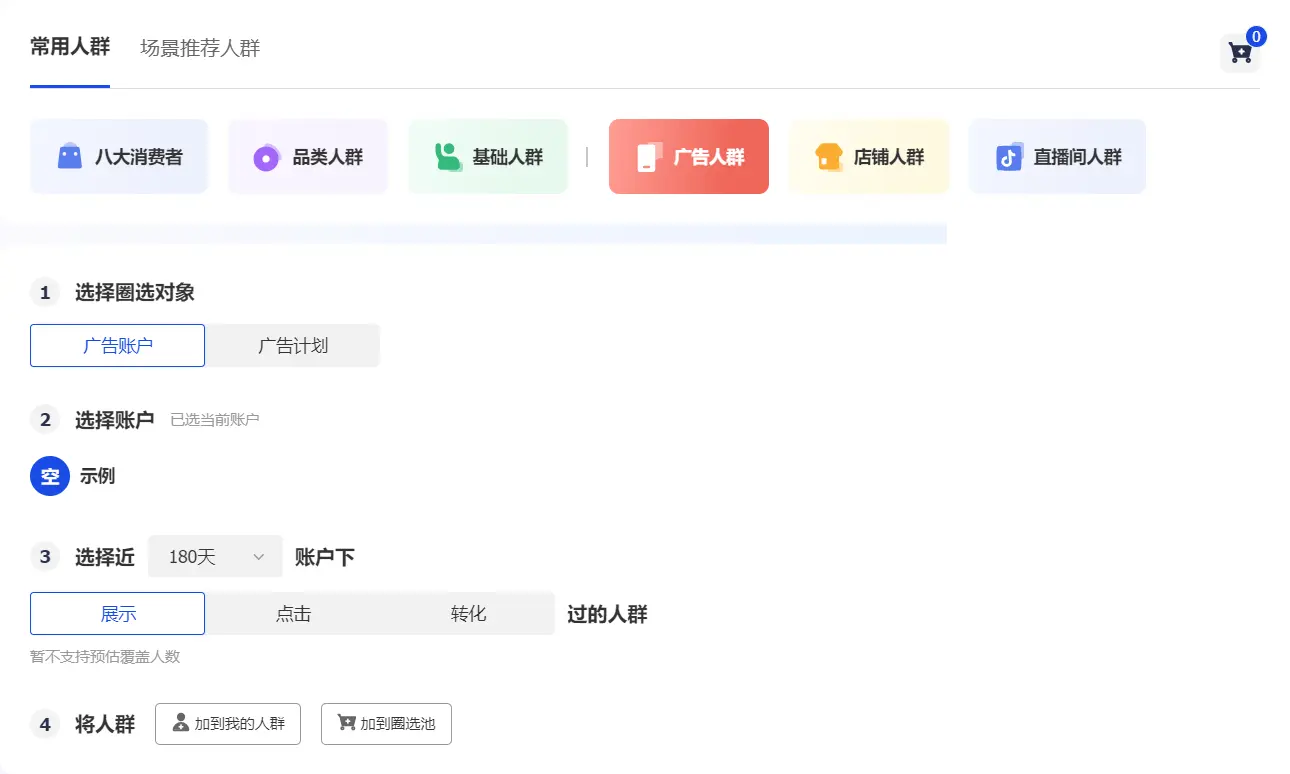Select 广告账户 as targeting object
The image size is (1290, 774).
[118, 346]
